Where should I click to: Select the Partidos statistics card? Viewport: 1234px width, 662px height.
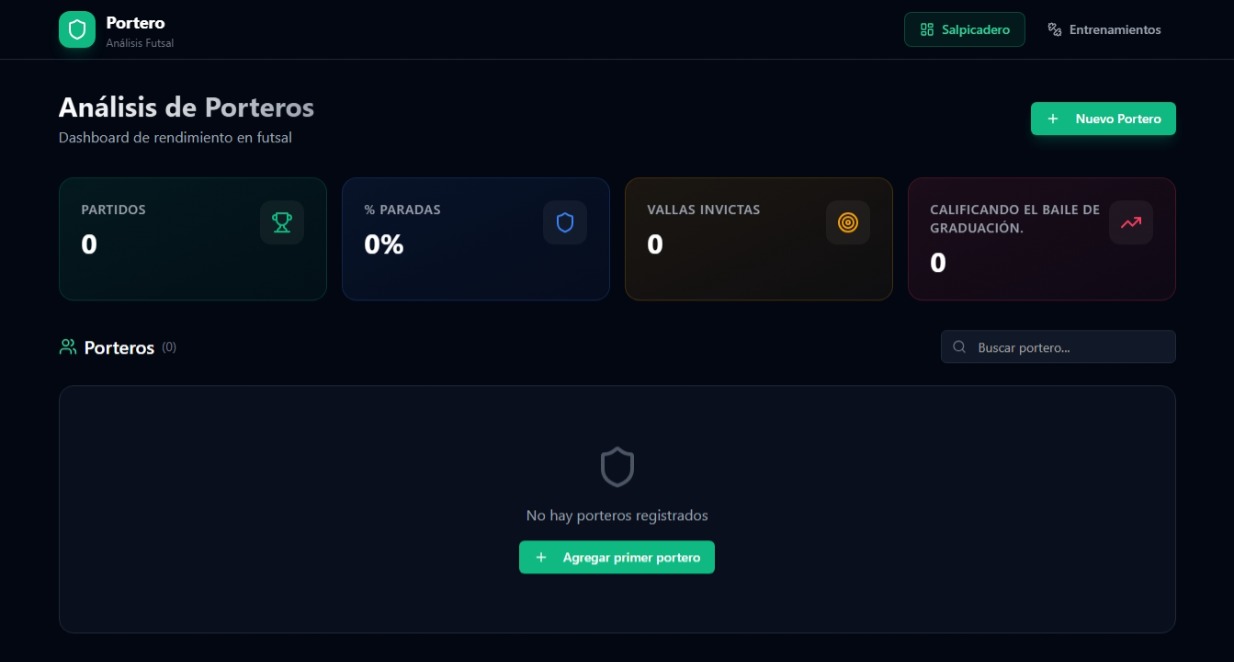193,239
